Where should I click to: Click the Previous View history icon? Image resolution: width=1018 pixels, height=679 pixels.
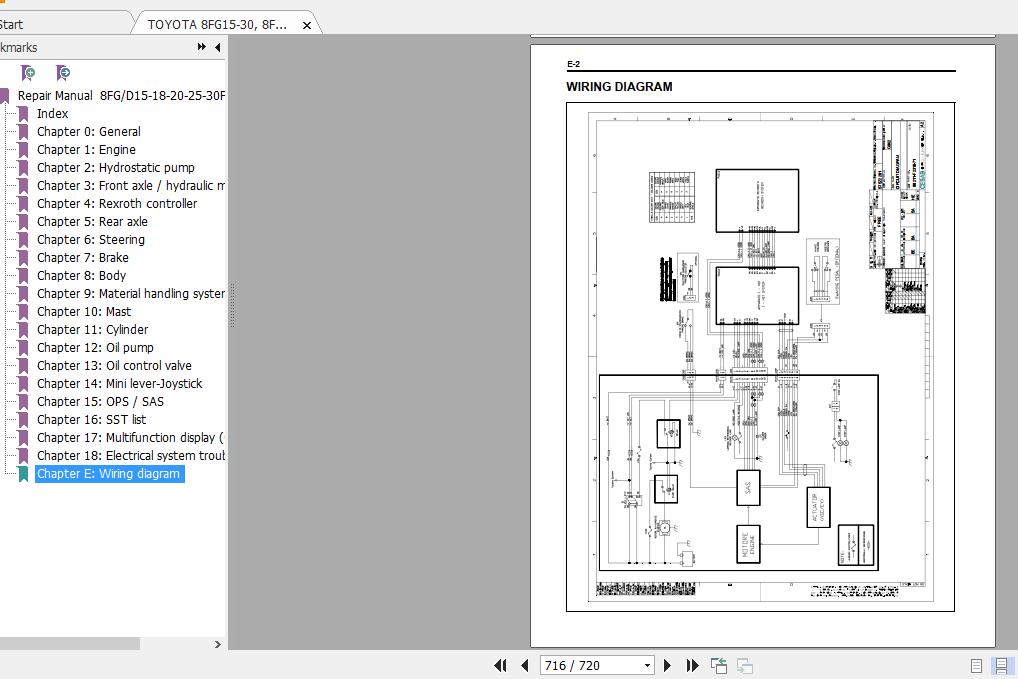point(716,664)
